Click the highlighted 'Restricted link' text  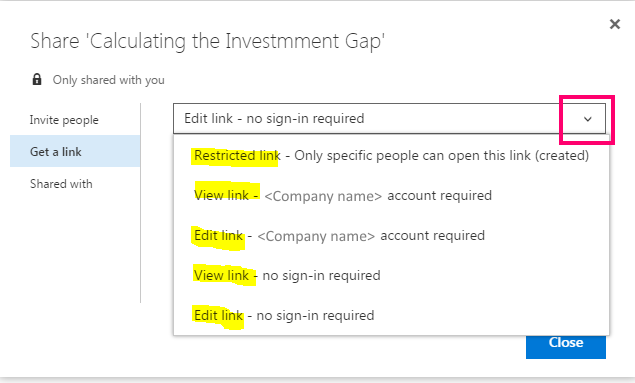coord(237,155)
